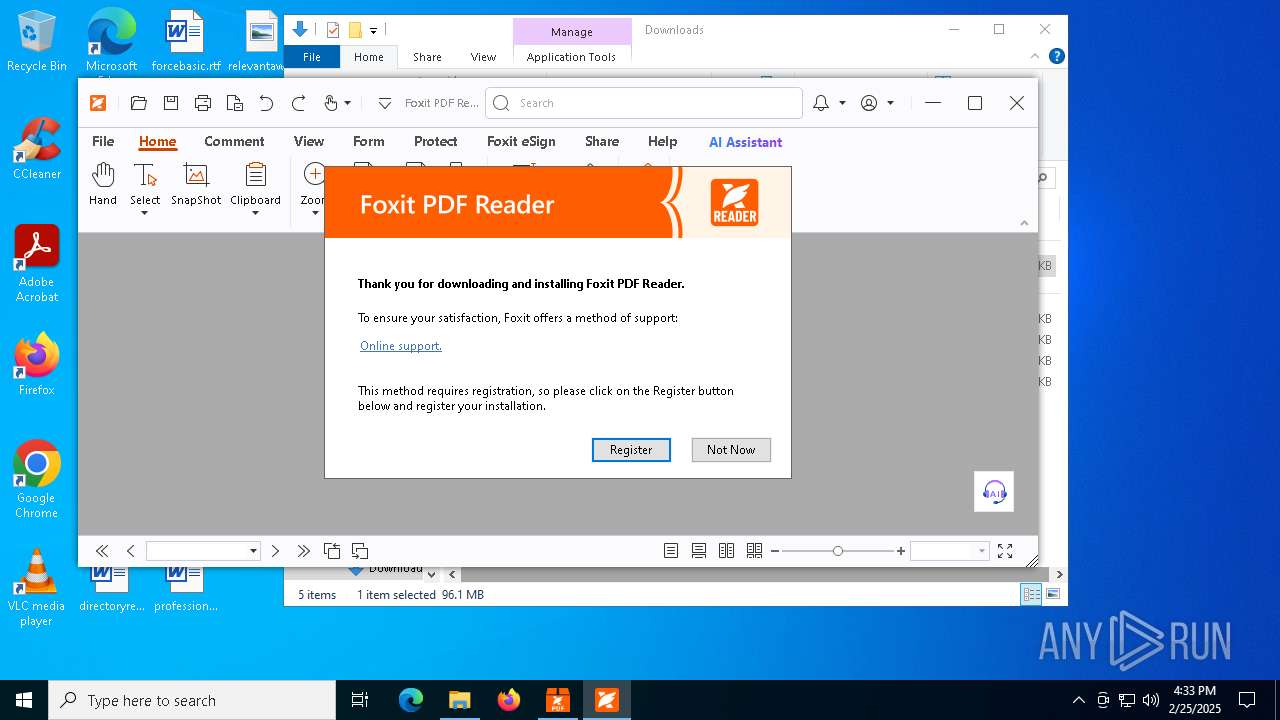Image resolution: width=1280 pixels, height=720 pixels.
Task: Follow the Online support link
Action: point(400,346)
